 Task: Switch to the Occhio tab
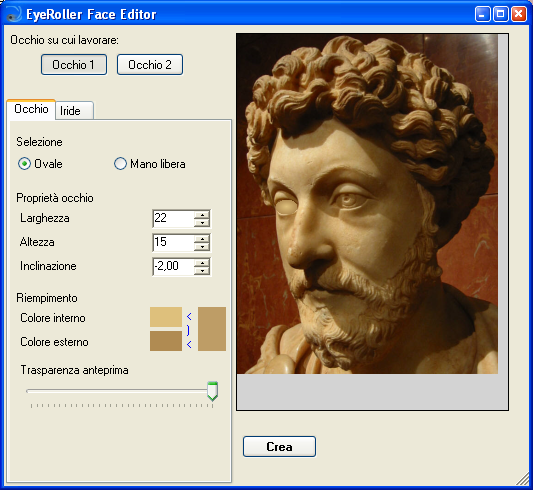31,109
